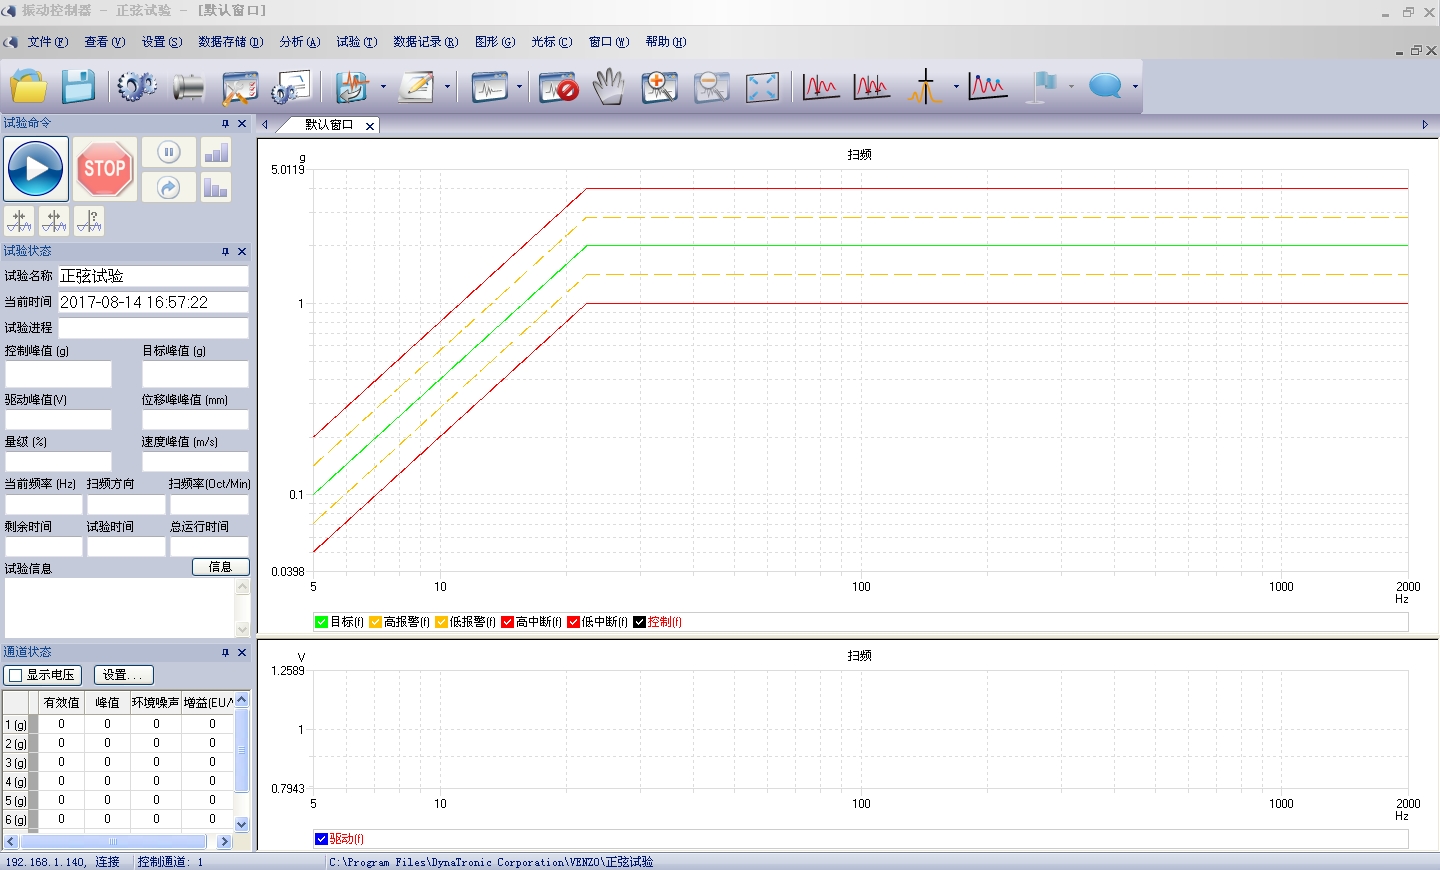1440x870 pixels.
Task: Open the 帮助(H) menu
Action: tap(665, 42)
